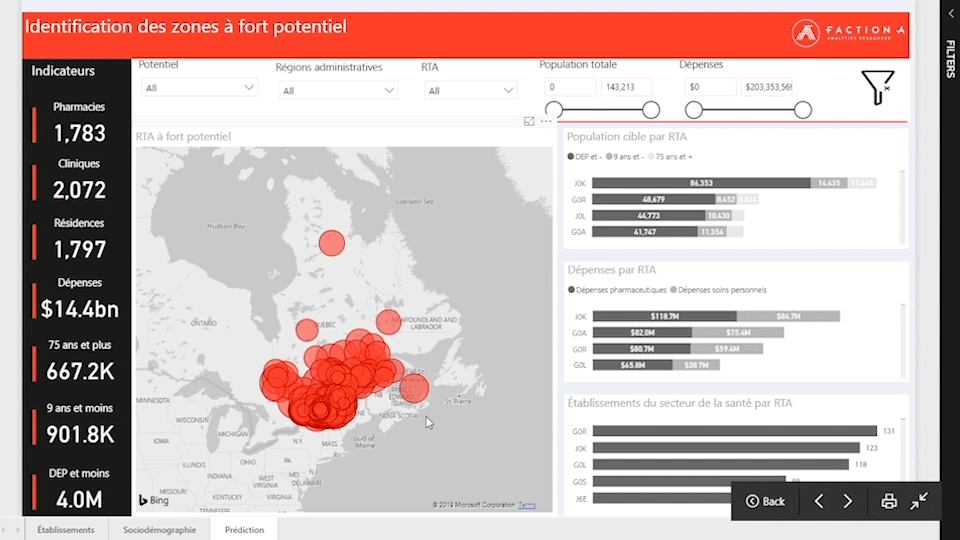960x540 pixels.
Task: Click Population totale minimum input field
Action: (x=570, y=87)
